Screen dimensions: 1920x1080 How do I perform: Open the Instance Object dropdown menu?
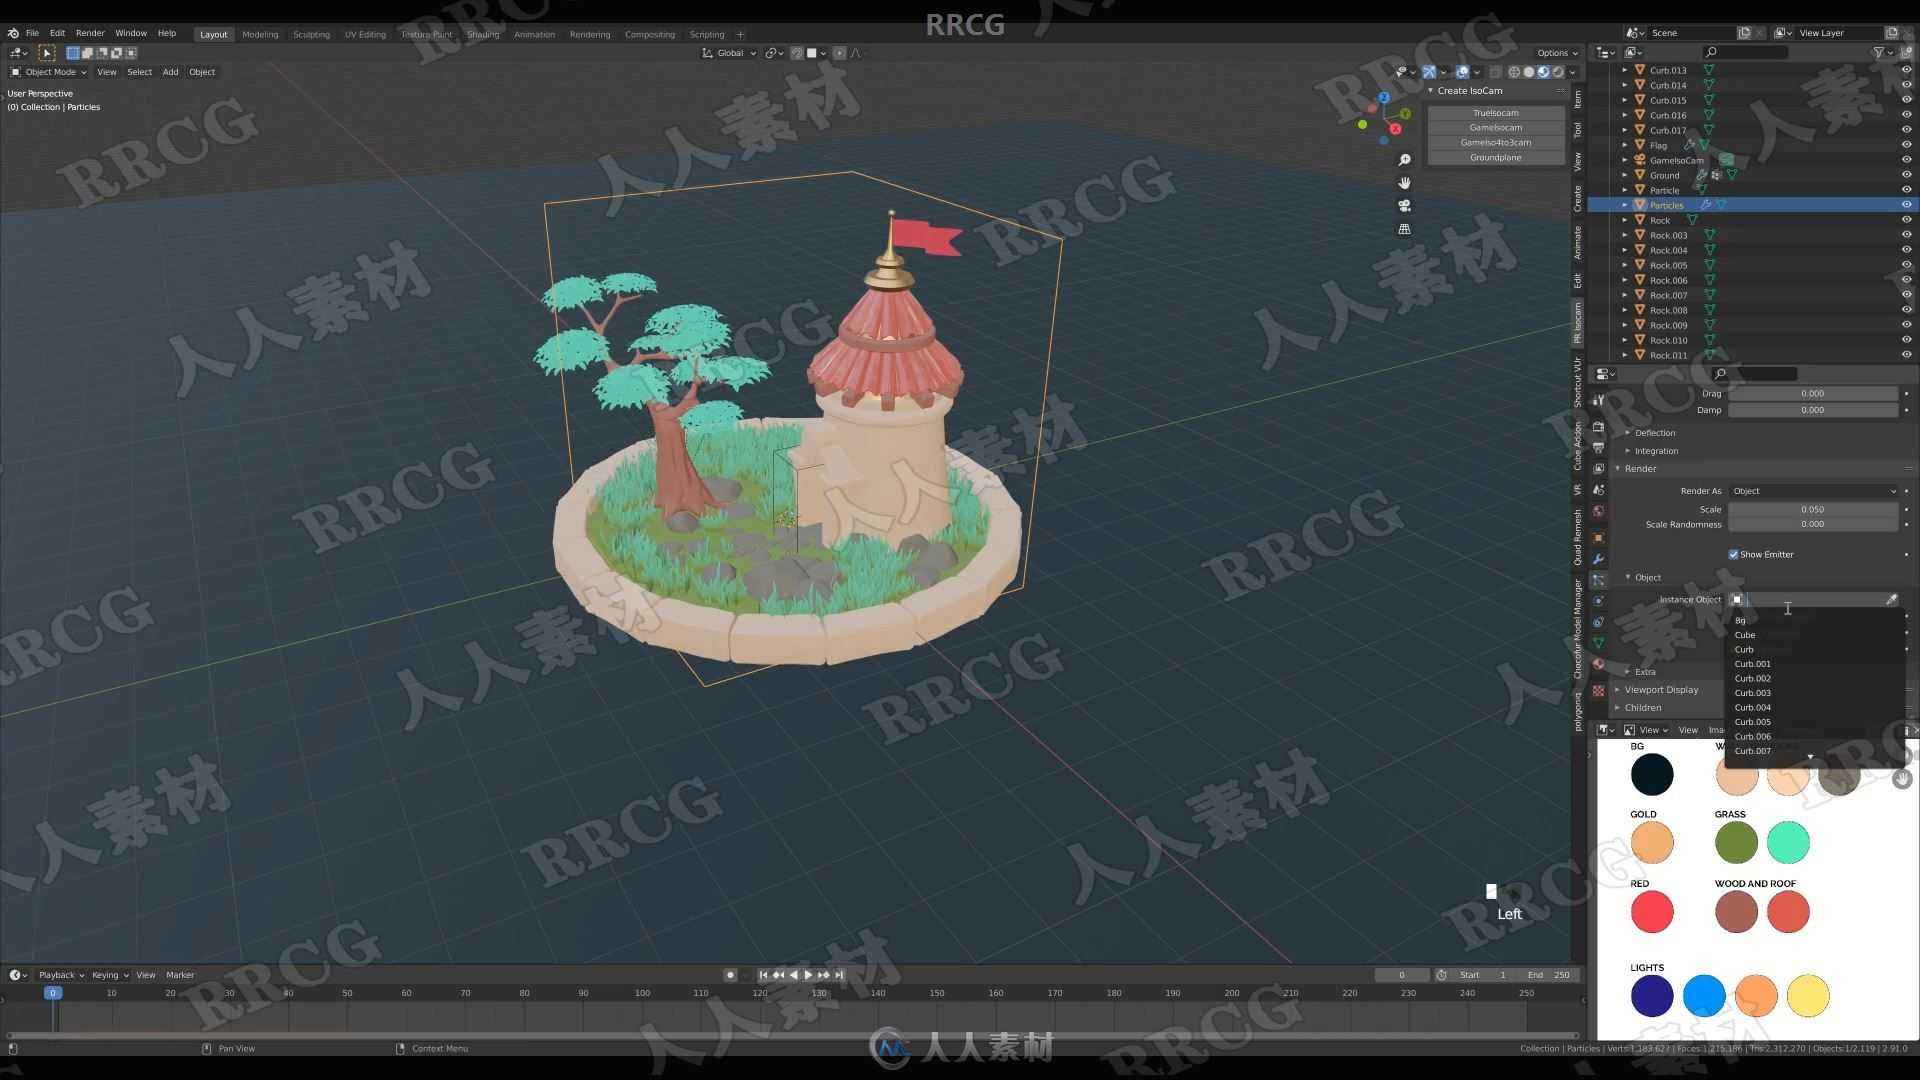point(1813,599)
